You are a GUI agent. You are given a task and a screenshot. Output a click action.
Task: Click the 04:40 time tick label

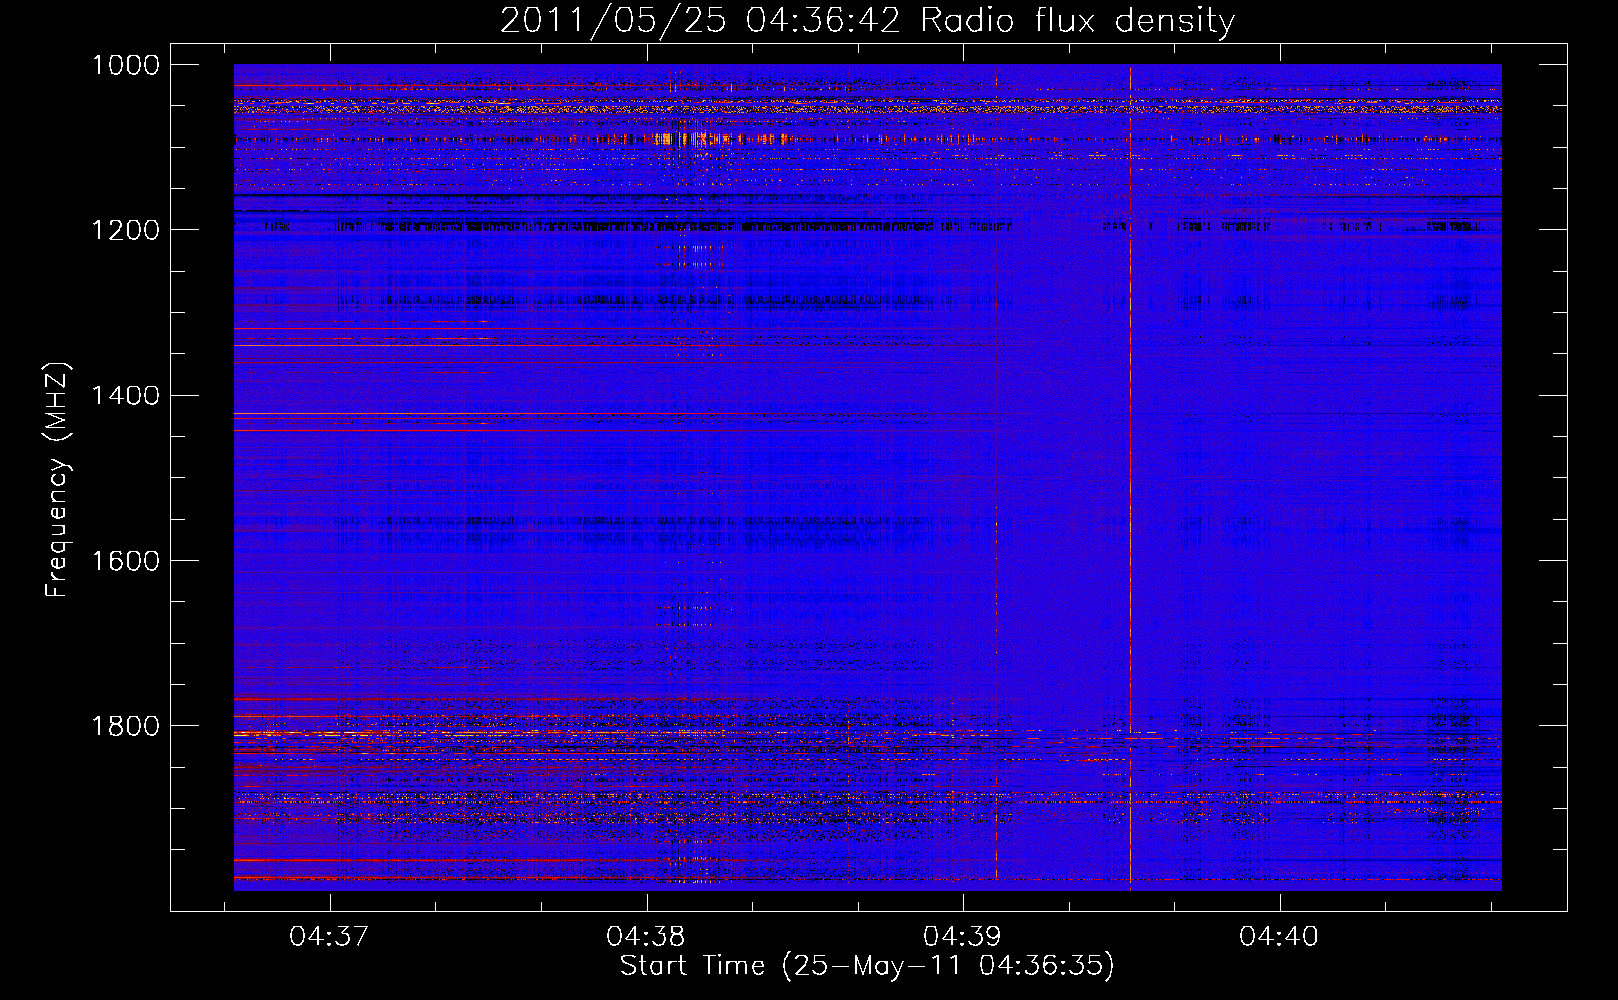click(1279, 936)
